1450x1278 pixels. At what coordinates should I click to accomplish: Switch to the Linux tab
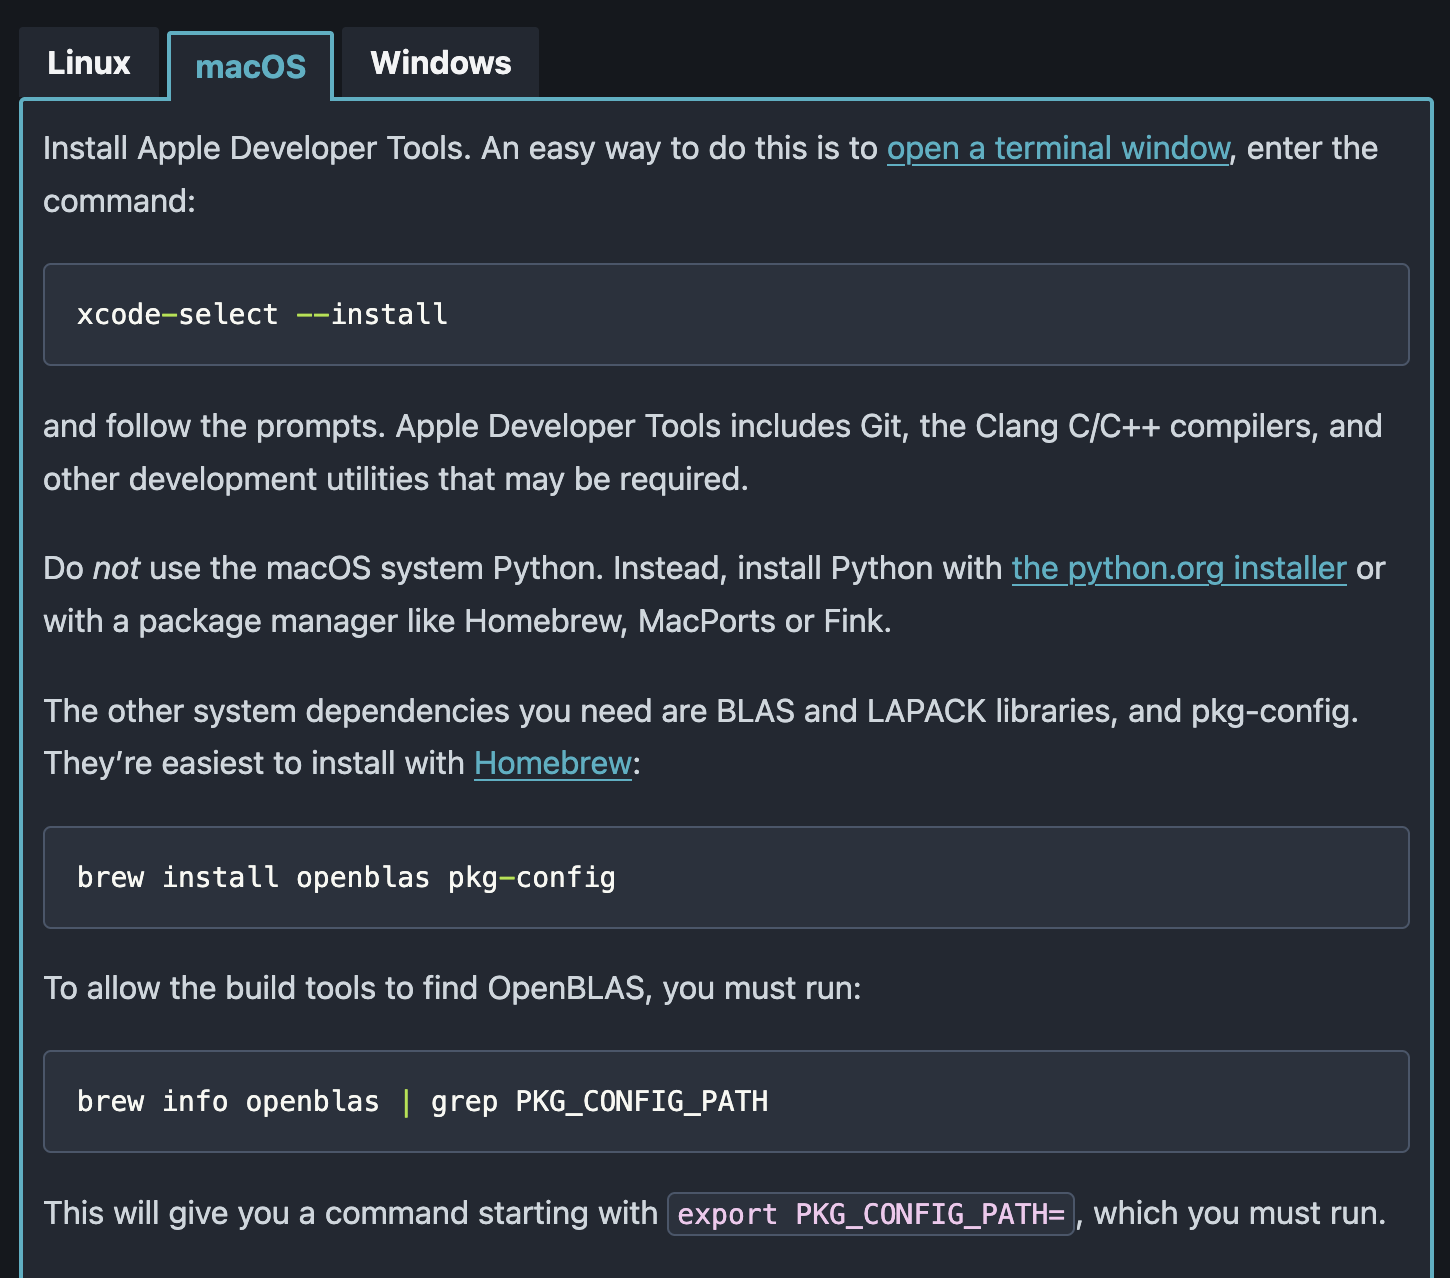coord(88,63)
